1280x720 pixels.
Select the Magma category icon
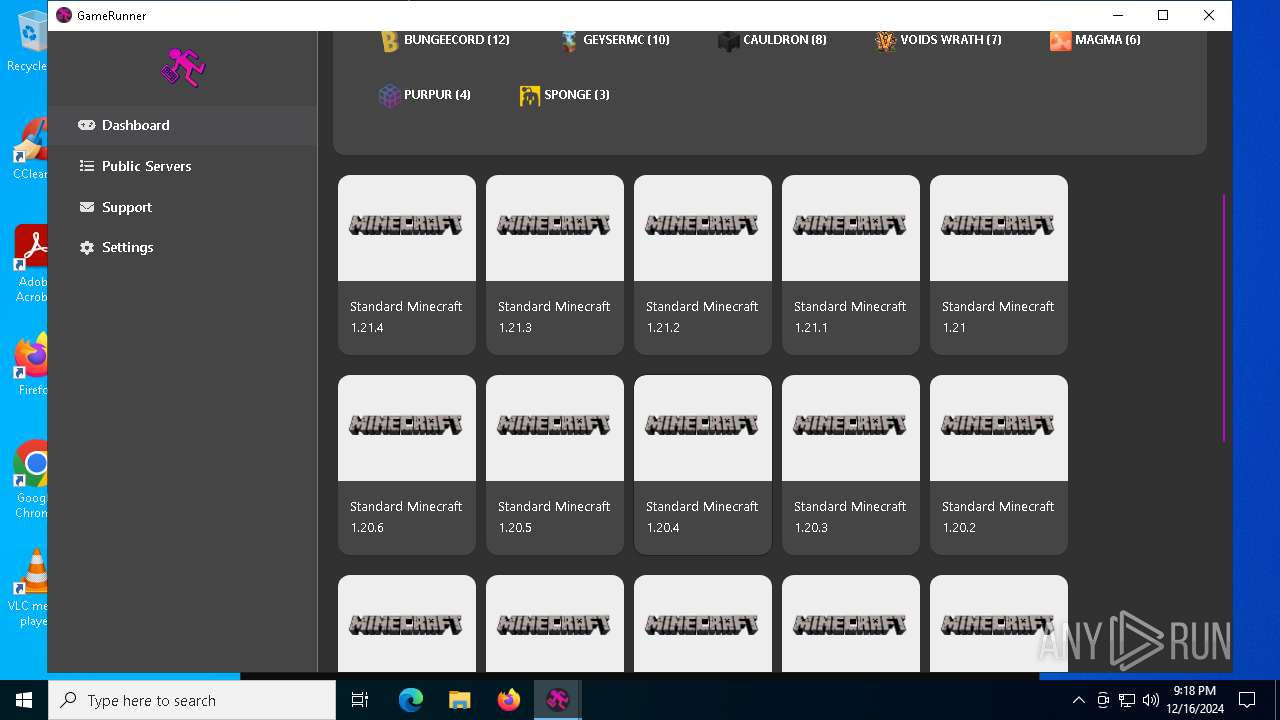1060,41
